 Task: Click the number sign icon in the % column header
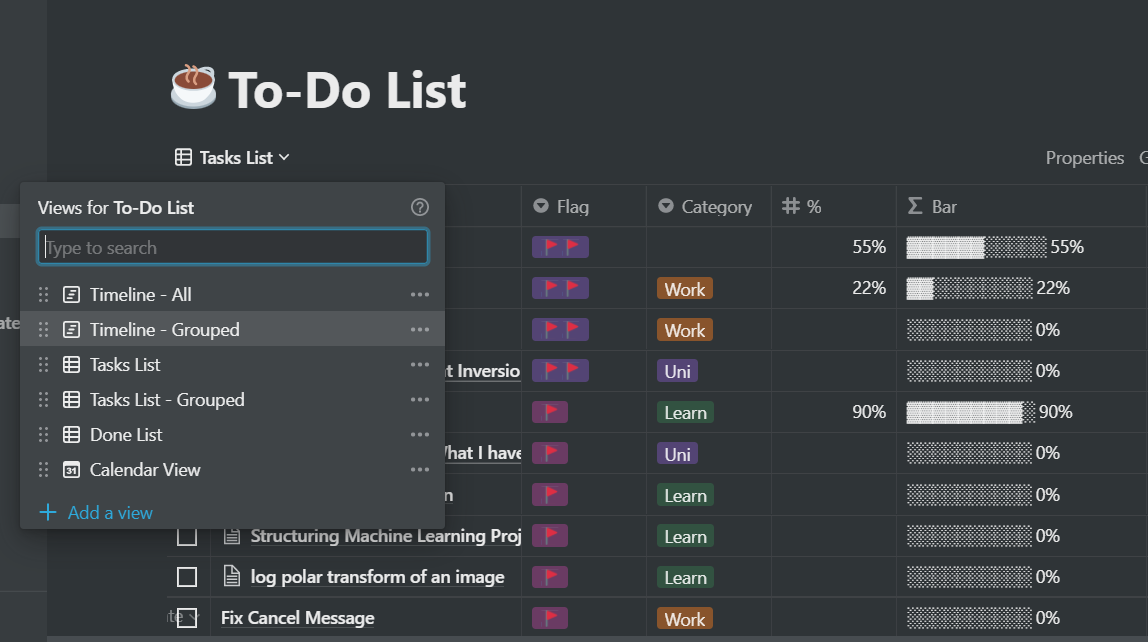(789, 206)
